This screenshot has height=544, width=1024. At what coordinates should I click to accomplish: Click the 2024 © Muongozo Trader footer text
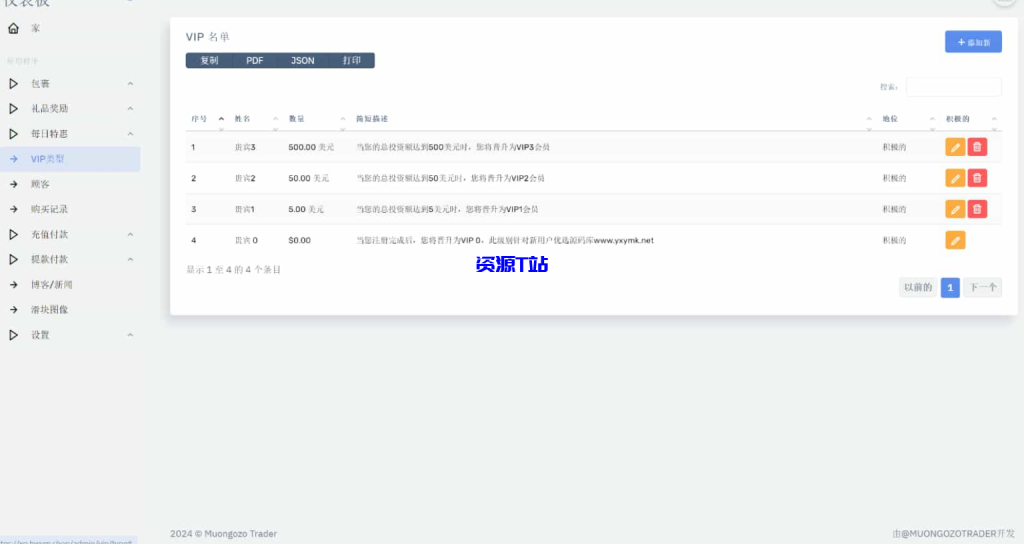(x=223, y=534)
